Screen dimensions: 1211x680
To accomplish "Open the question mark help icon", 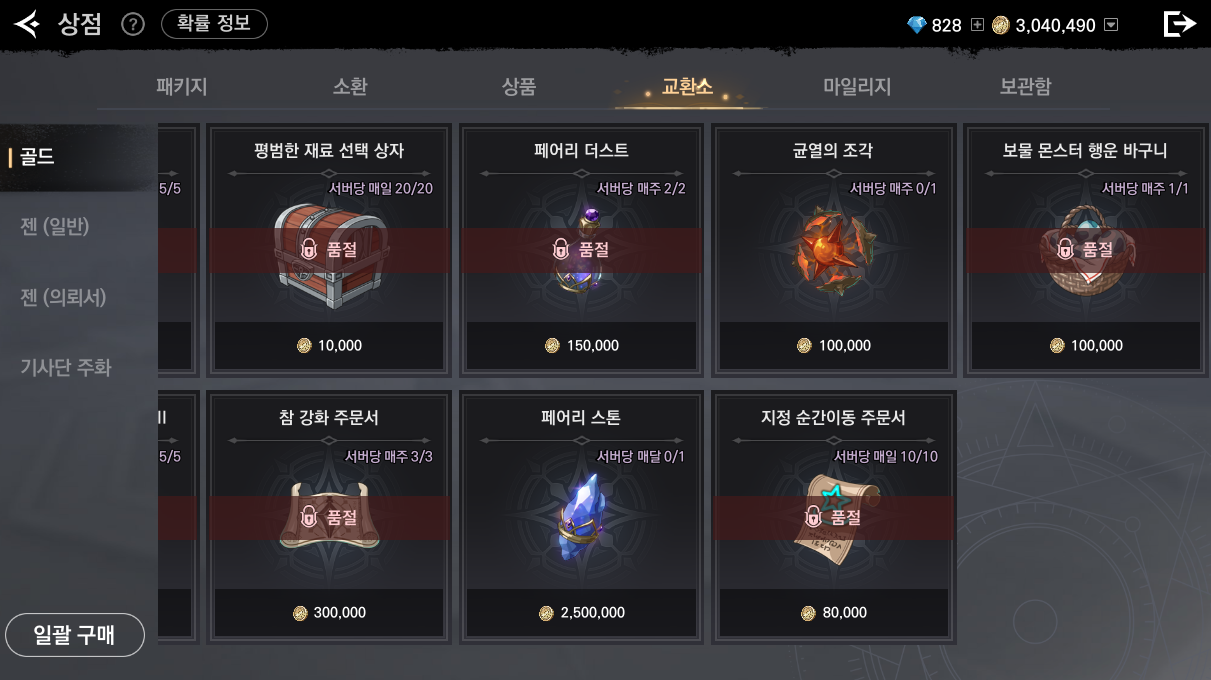I will click(133, 24).
